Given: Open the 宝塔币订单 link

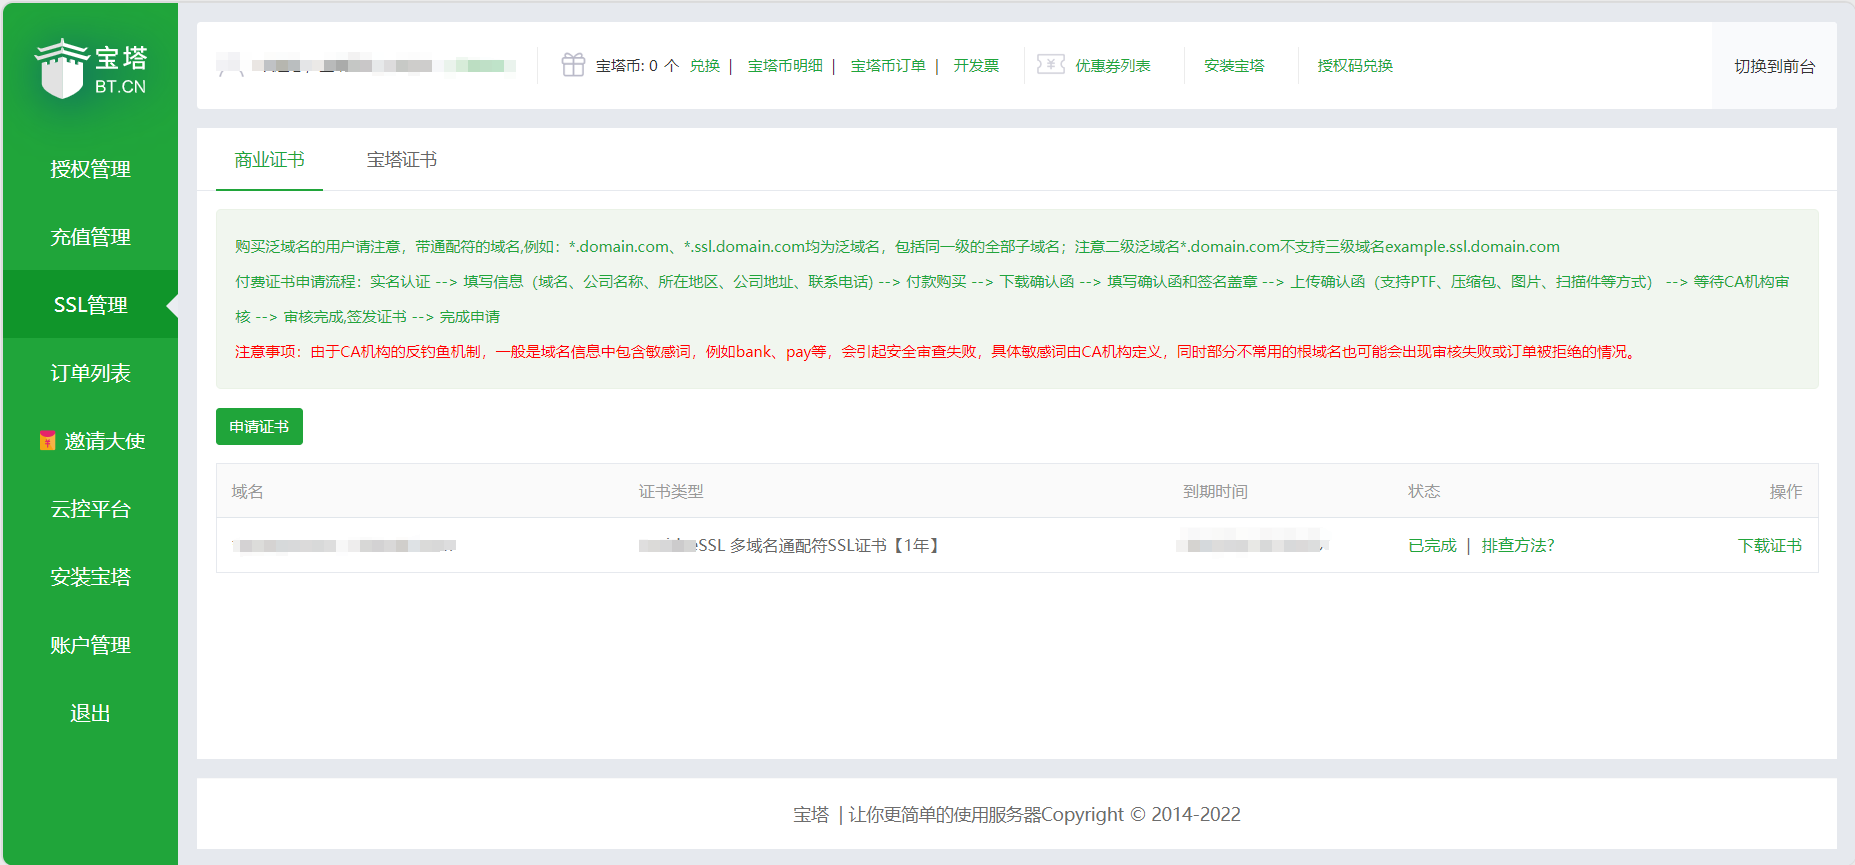Looking at the screenshot, I should (x=888, y=66).
